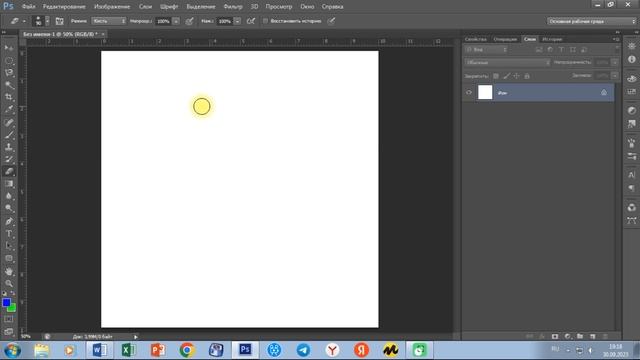Select the Horizontal Type tool
Viewport: 640px width, 360px height.
point(9,234)
